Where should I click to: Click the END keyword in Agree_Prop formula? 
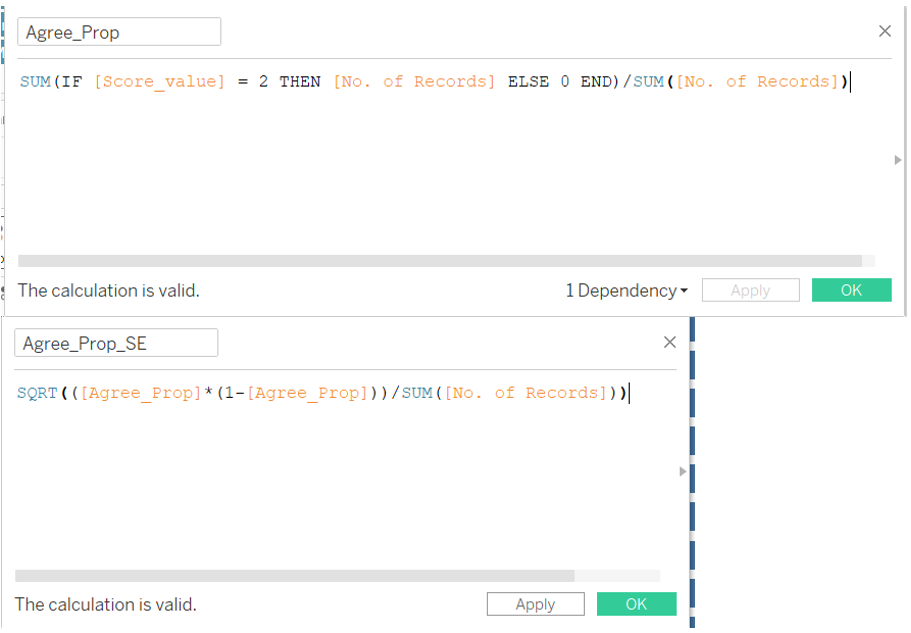click(596, 82)
